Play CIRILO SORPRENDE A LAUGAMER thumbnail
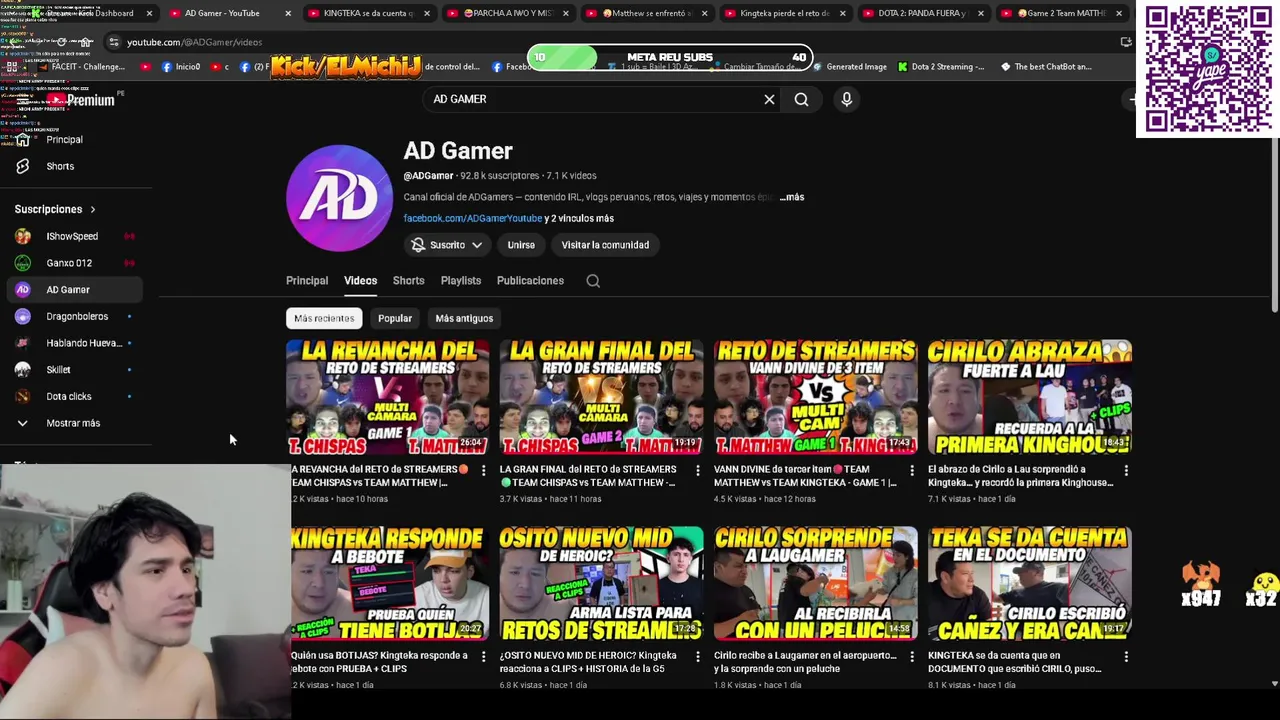The width and height of the screenshot is (1280, 720). [816, 584]
